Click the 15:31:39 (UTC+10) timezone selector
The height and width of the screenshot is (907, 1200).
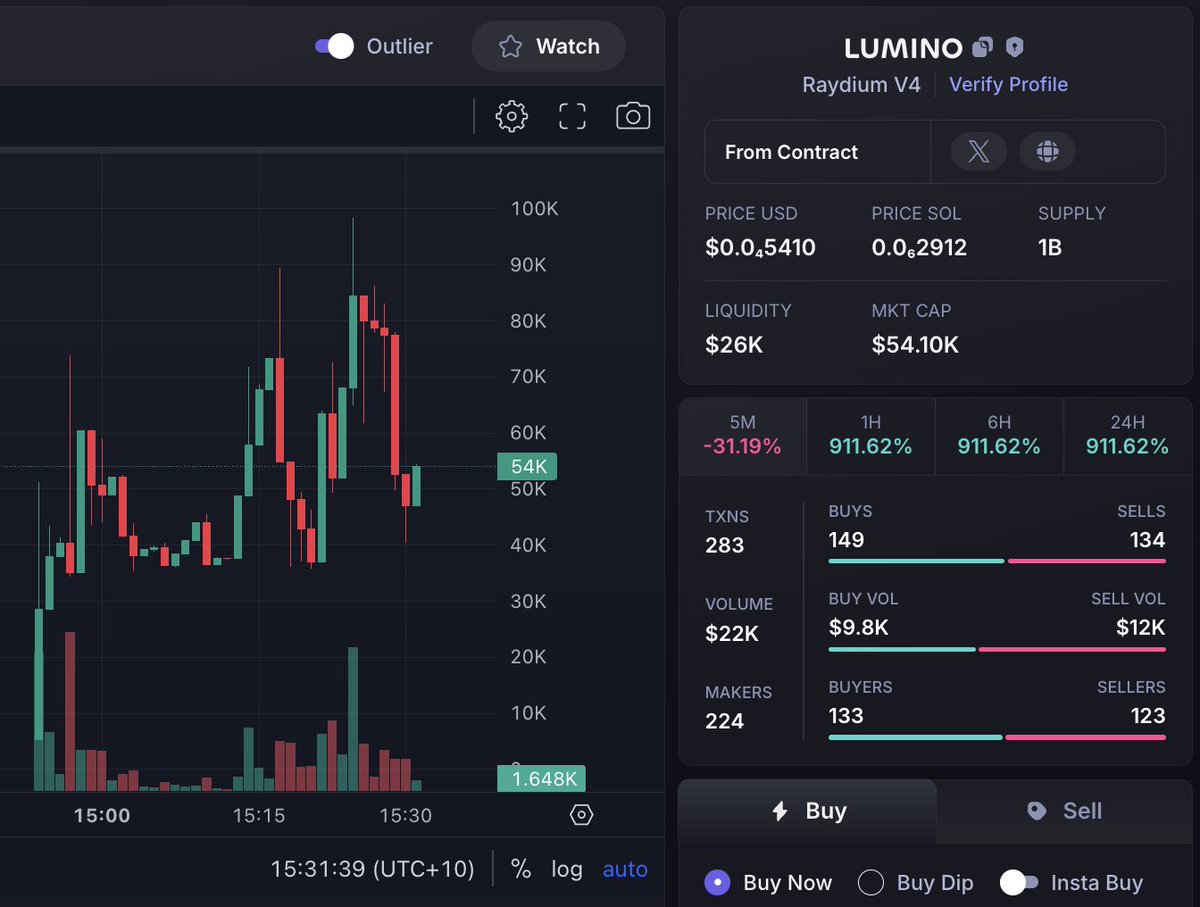[x=372, y=868]
